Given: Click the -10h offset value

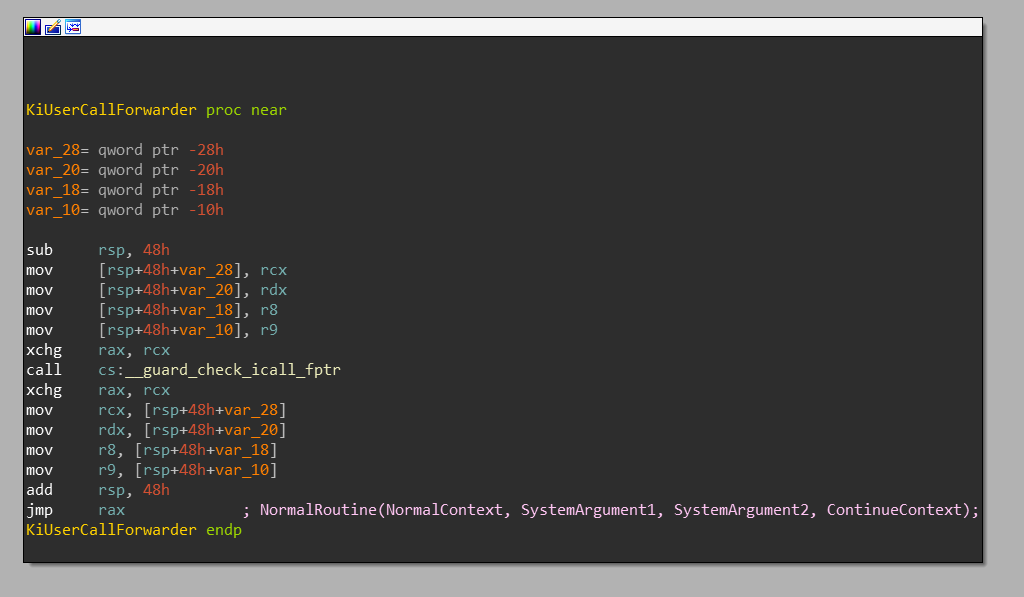Looking at the screenshot, I should pyautogui.click(x=206, y=210).
